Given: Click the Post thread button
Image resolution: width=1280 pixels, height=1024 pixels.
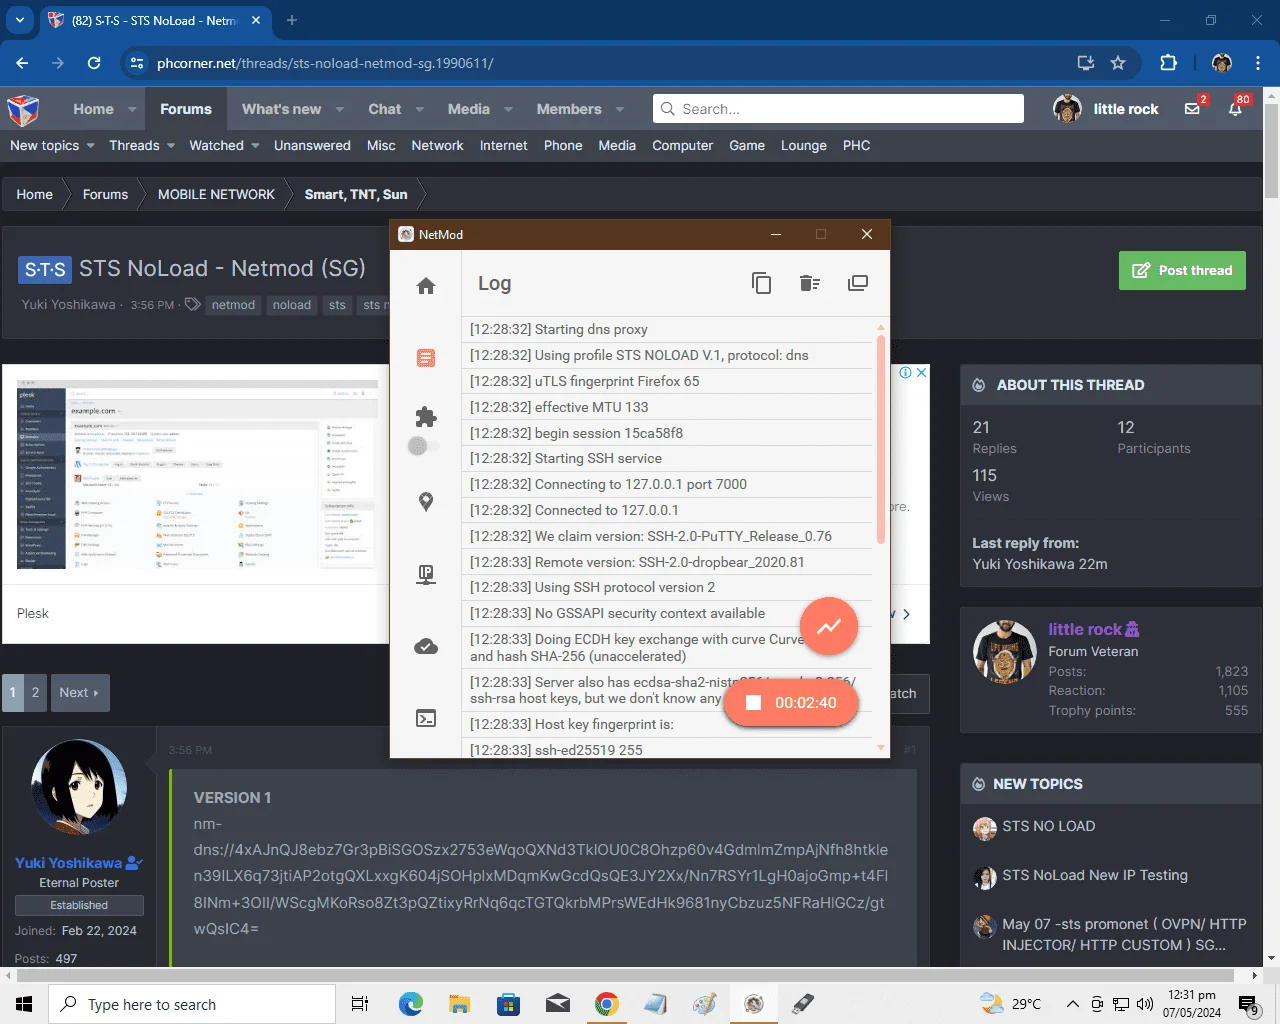Looking at the screenshot, I should pyautogui.click(x=1182, y=270).
